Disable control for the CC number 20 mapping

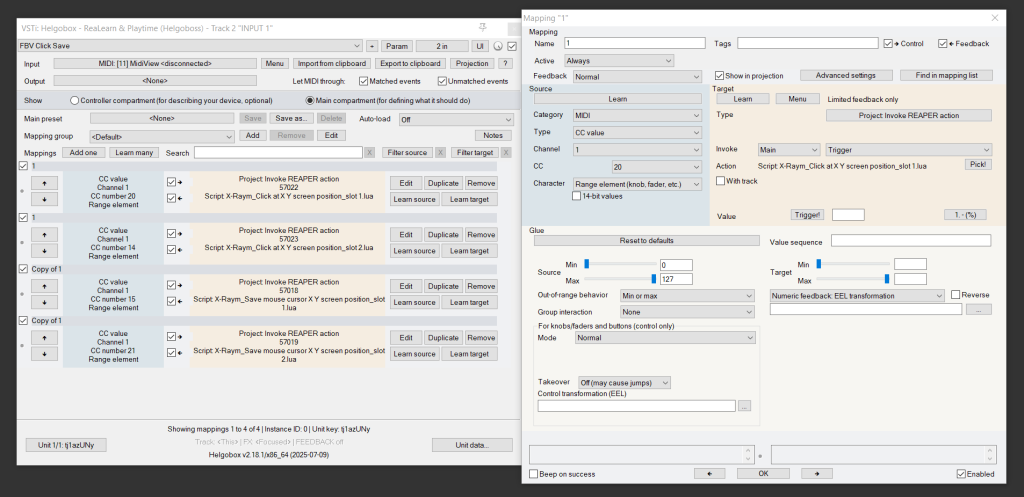coord(171,182)
